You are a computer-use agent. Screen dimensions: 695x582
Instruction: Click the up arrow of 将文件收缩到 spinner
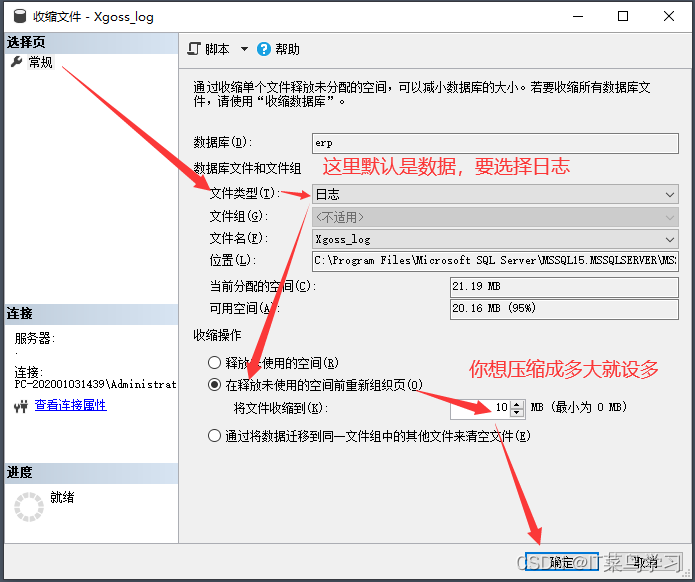517,404
